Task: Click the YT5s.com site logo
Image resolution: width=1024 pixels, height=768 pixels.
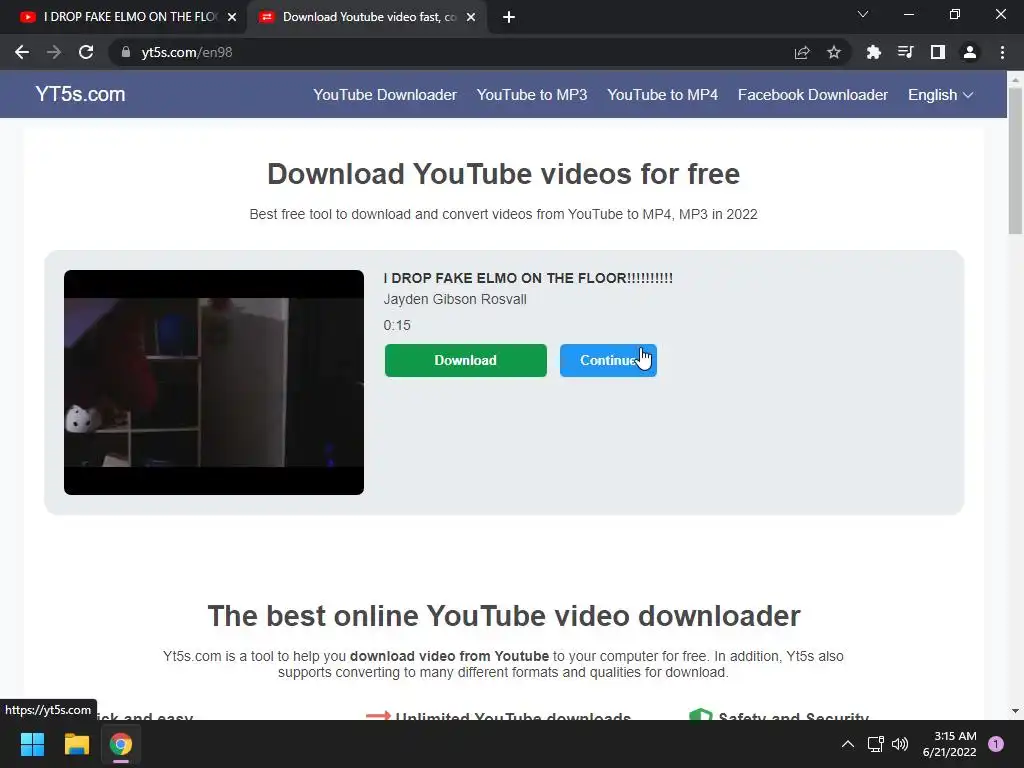Action: point(80,94)
